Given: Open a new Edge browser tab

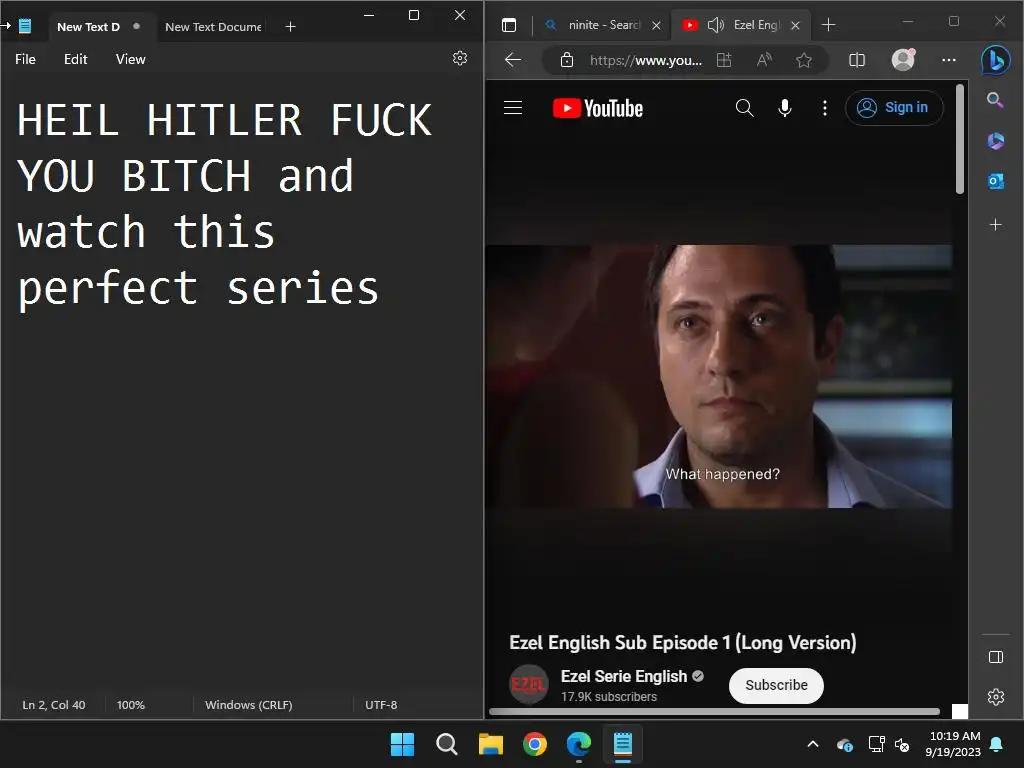Looking at the screenshot, I should point(828,25).
